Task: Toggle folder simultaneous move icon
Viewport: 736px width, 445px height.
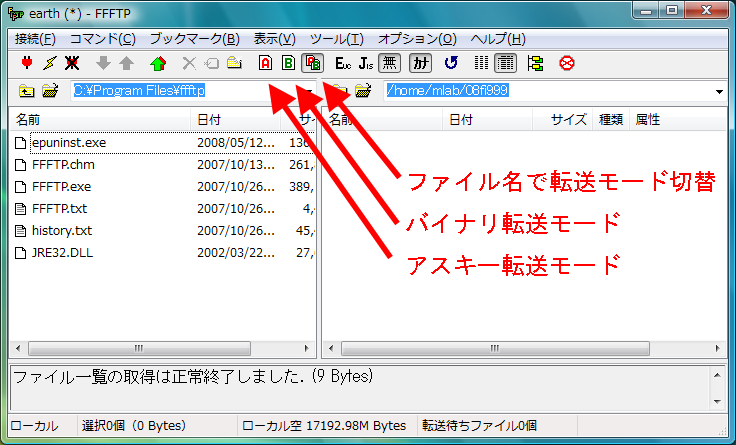Action: click(x=535, y=63)
